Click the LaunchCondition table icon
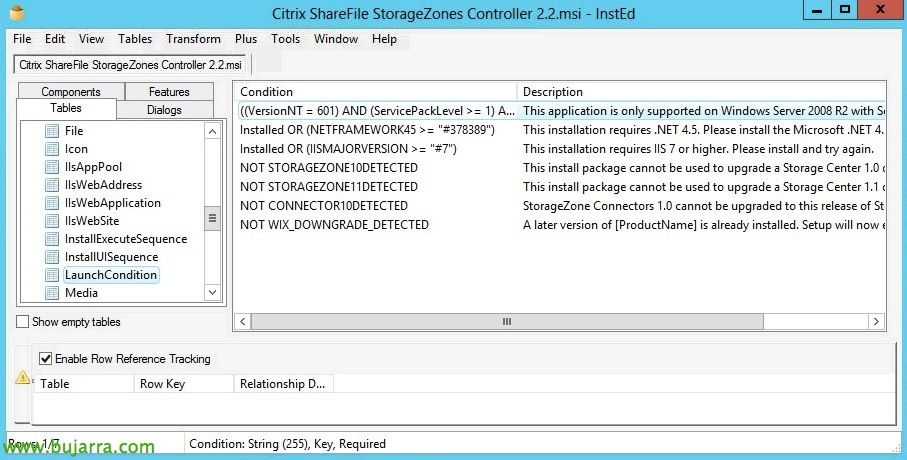The height and width of the screenshot is (460, 907). pos(52,275)
